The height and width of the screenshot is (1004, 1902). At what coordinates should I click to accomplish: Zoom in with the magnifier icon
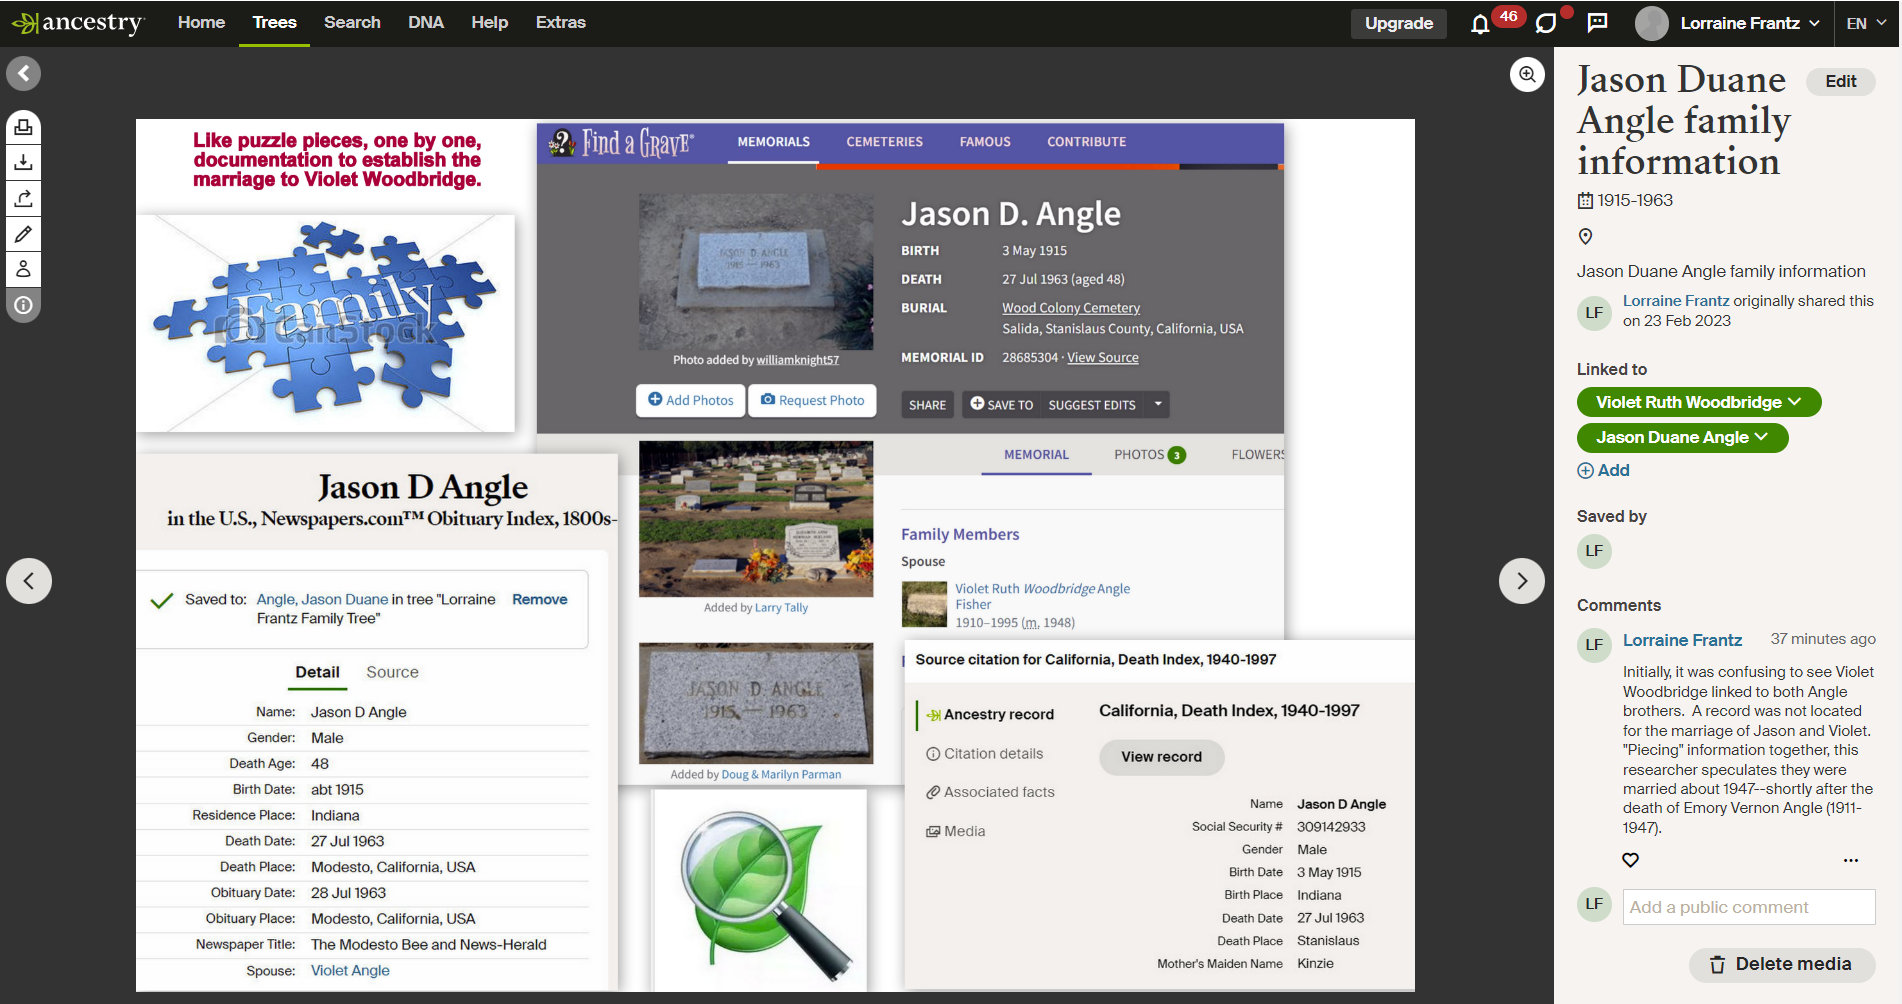coord(1527,74)
